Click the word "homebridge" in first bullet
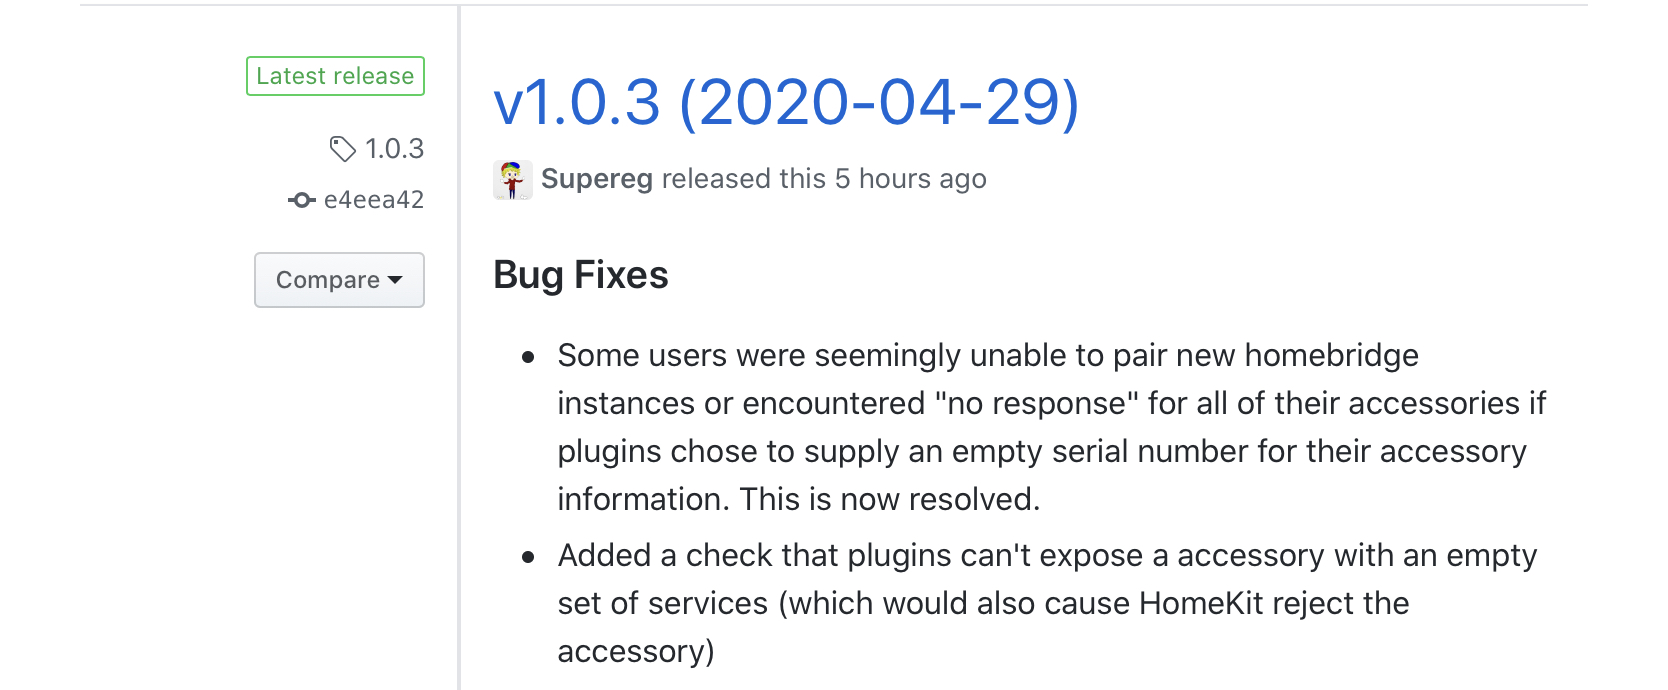This screenshot has width=1668, height=690. click(x=1331, y=355)
